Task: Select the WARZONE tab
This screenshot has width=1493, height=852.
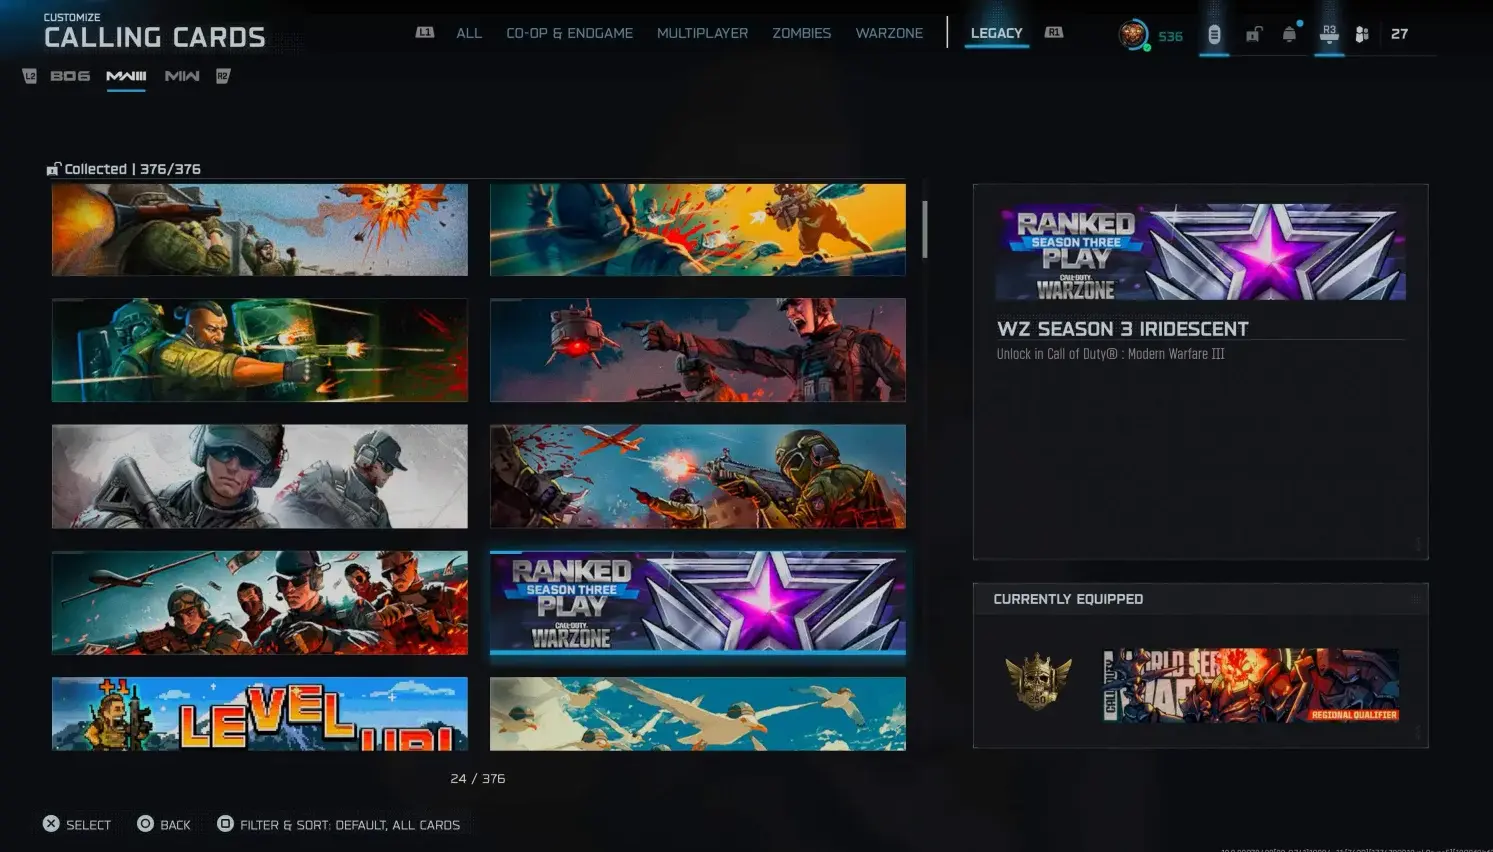Action: pyautogui.click(x=889, y=33)
